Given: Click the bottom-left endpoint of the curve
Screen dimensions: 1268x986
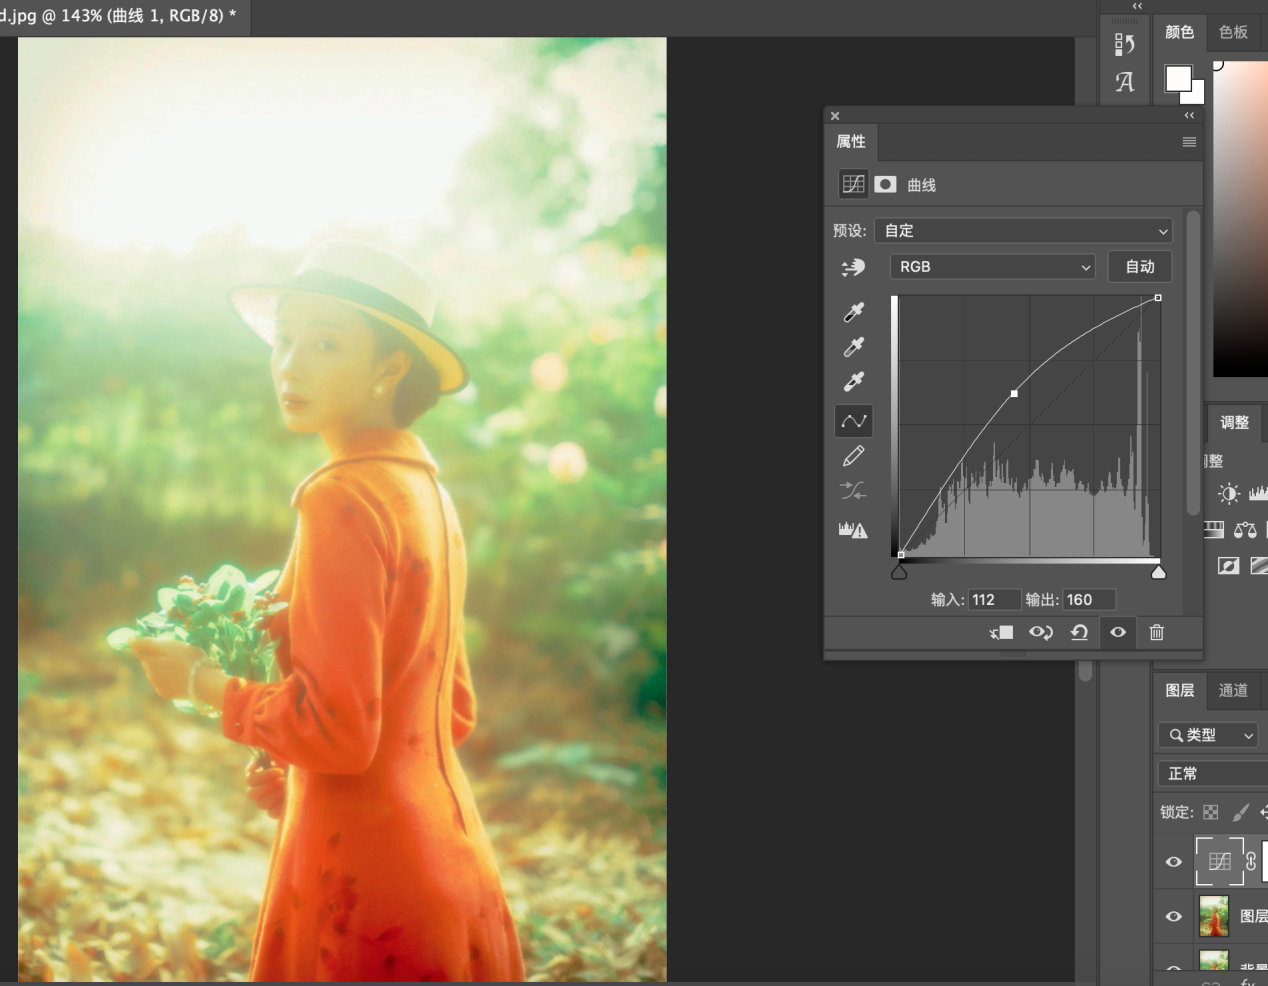Looking at the screenshot, I should coord(900,555).
